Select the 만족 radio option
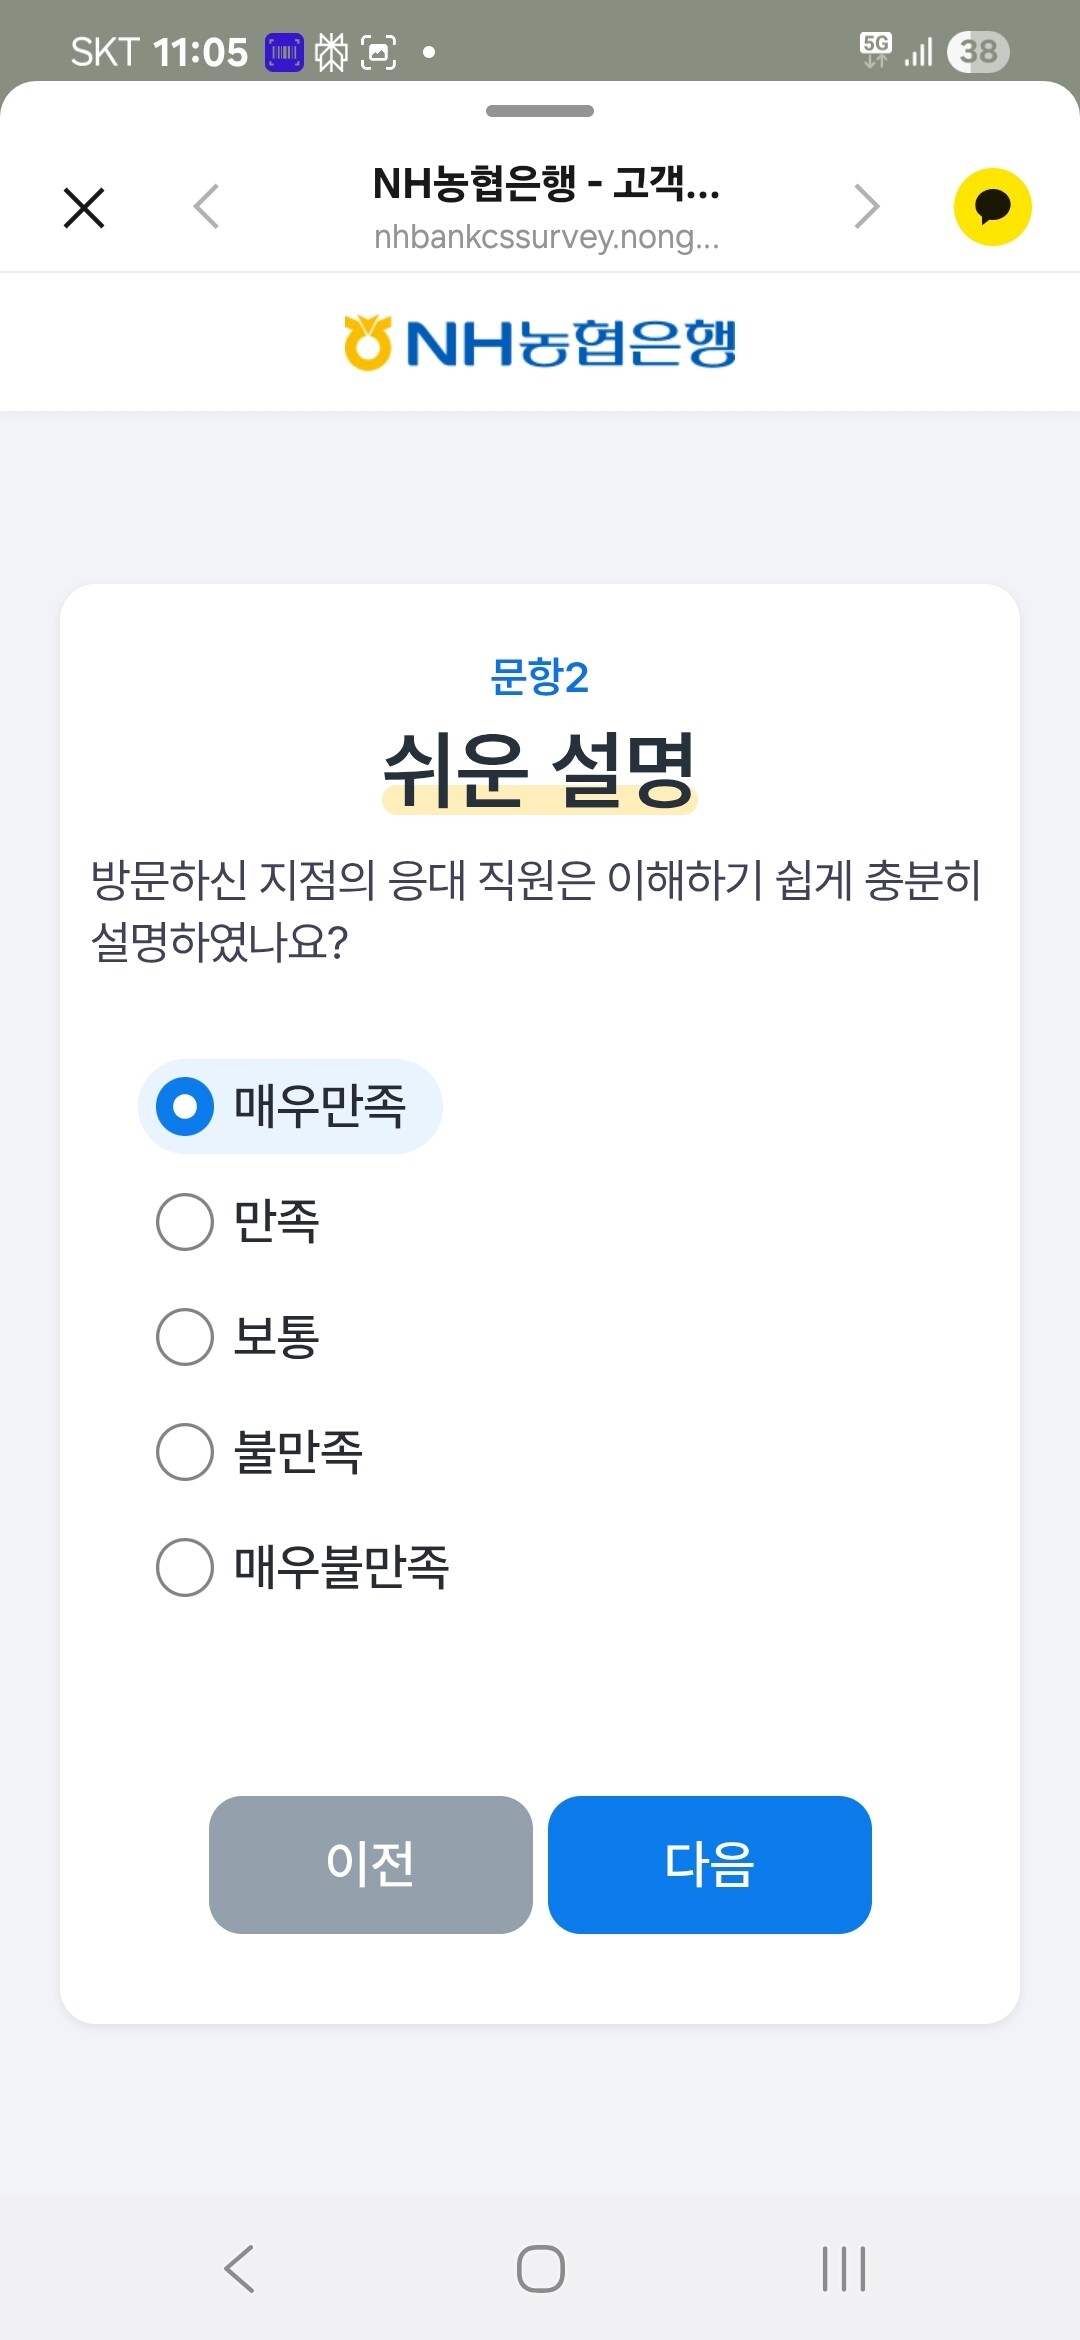Screen dimensions: 1080x2340 pyautogui.click(x=185, y=1222)
